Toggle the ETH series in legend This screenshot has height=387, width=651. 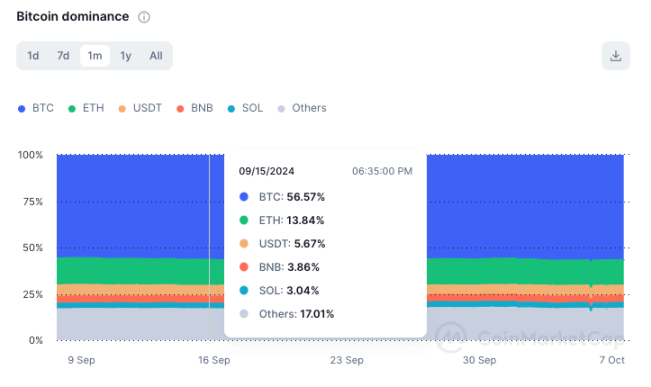click(86, 108)
